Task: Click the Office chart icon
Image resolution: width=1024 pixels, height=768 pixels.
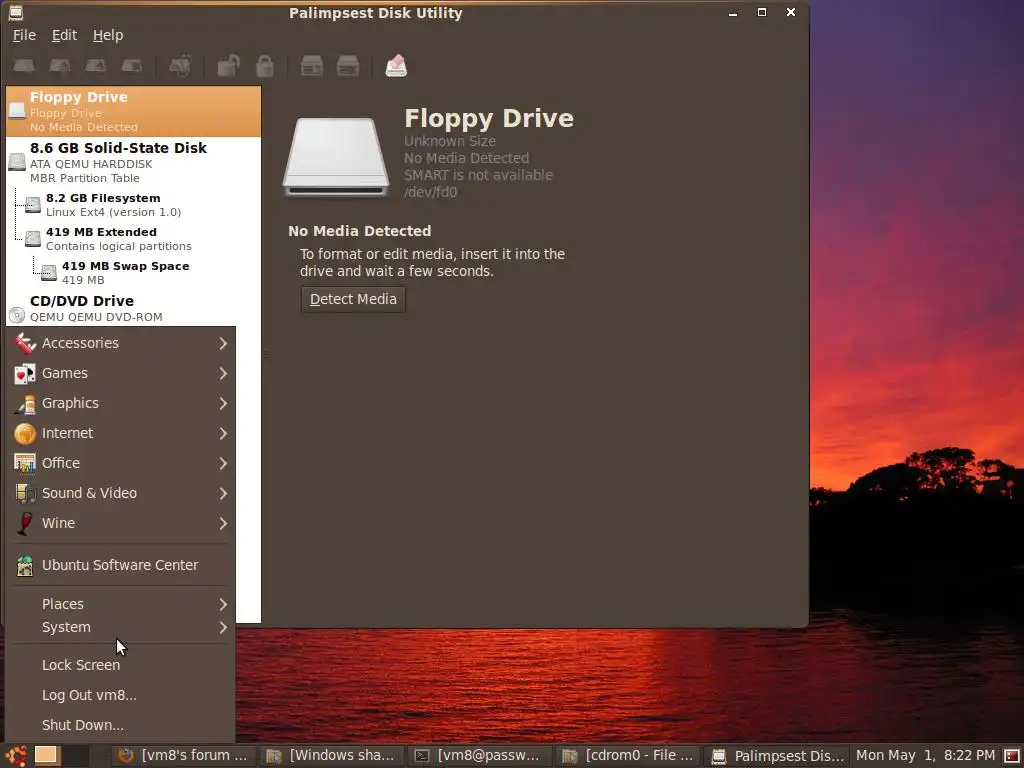Action: point(25,463)
